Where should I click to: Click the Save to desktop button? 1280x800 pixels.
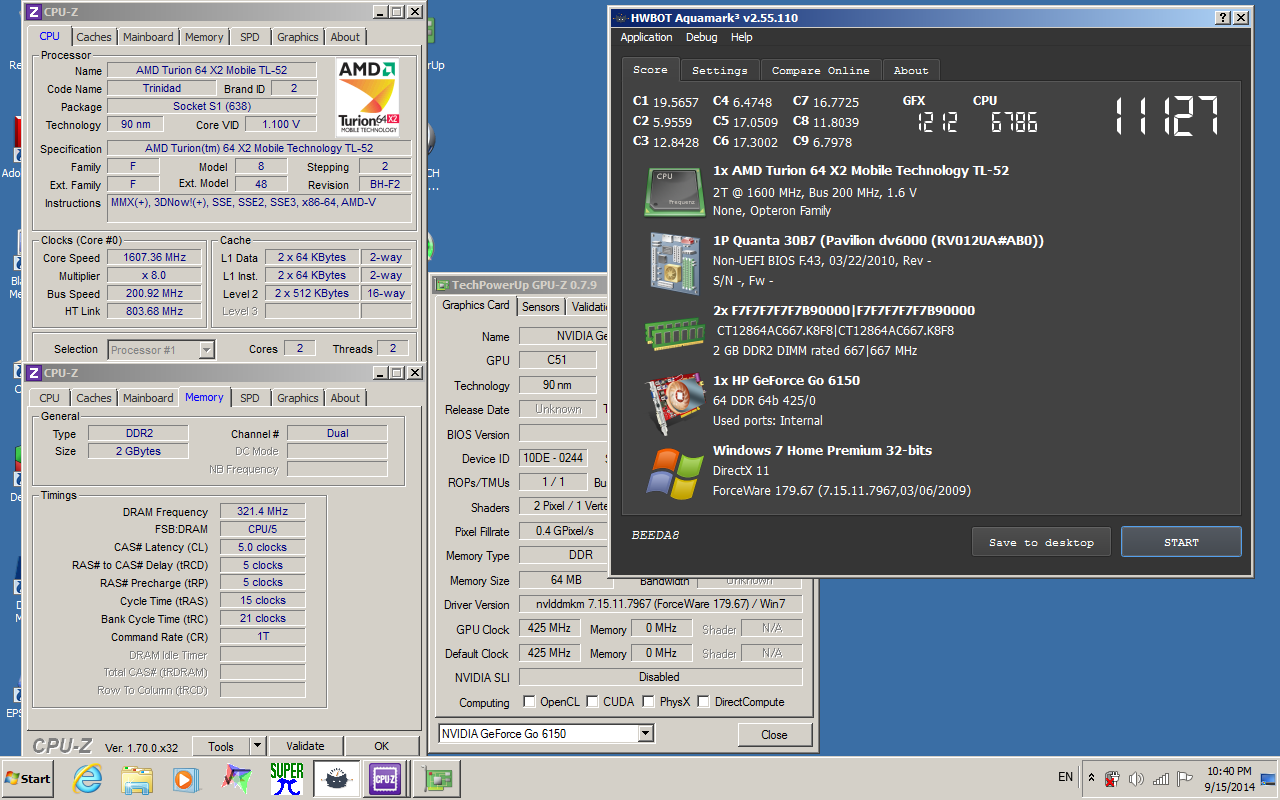(1041, 542)
